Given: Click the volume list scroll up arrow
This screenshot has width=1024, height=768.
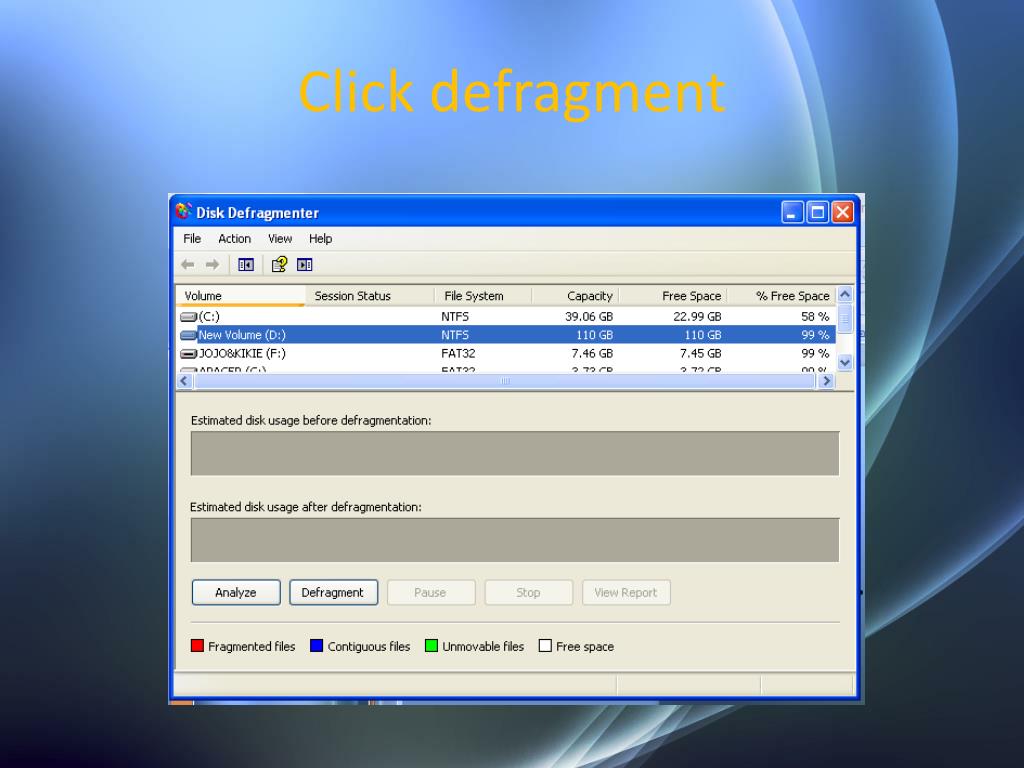Looking at the screenshot, I should (844, 295).
